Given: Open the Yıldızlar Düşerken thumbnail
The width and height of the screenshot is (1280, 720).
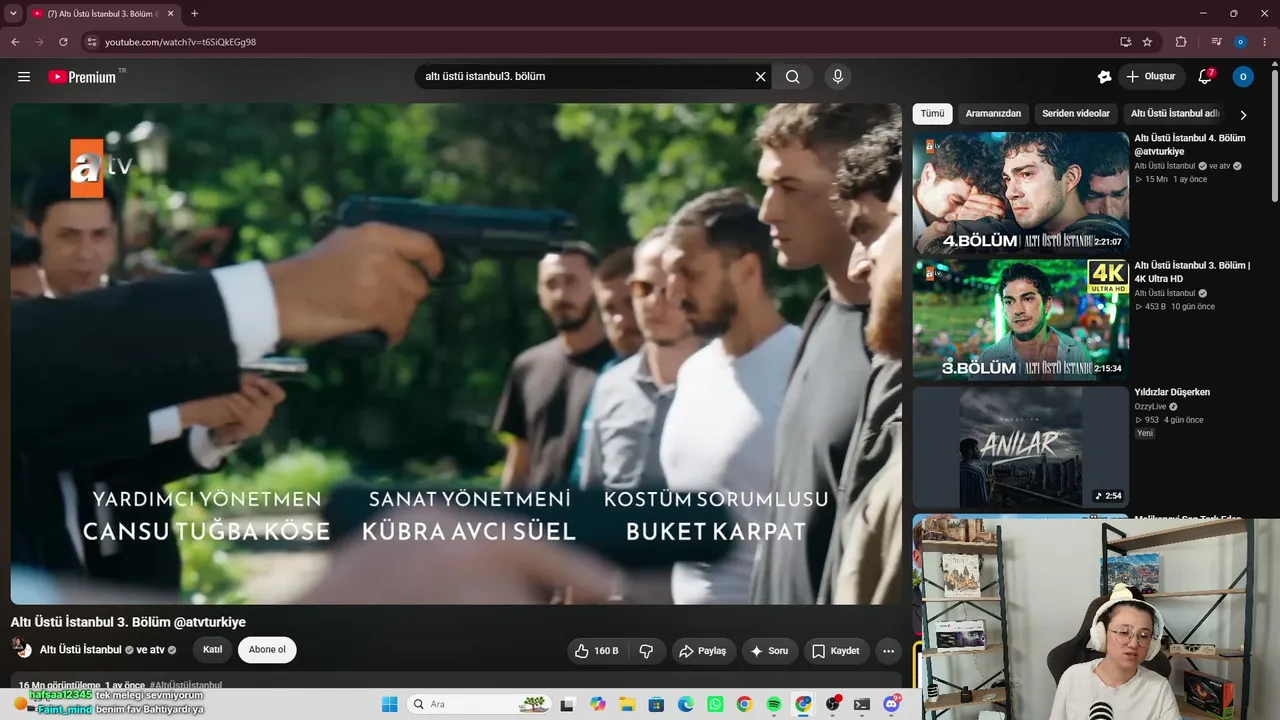Looking at the screenshot, I should coord(1021,447).
